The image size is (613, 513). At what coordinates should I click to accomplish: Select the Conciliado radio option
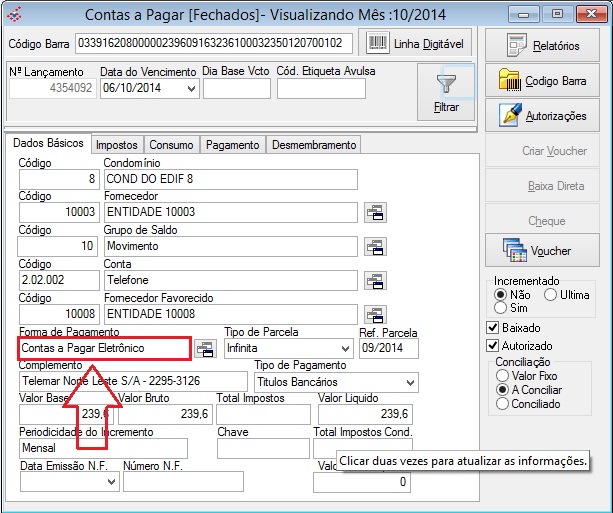coord(501,404)
